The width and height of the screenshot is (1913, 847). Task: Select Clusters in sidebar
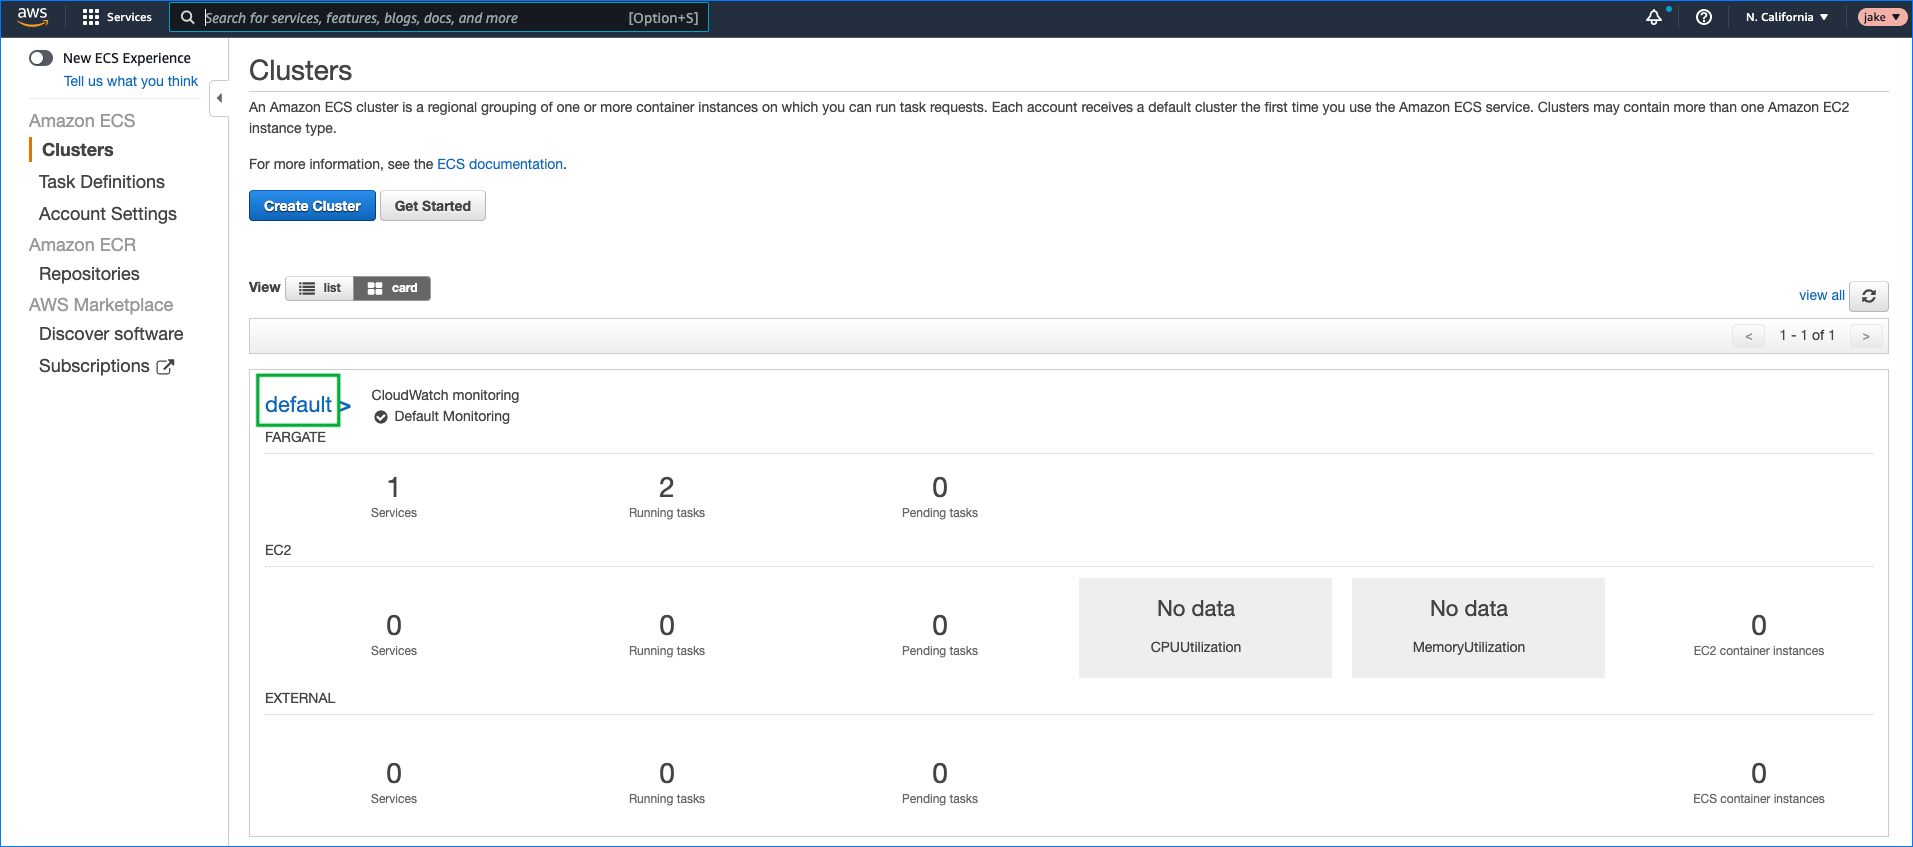[78, 150]
